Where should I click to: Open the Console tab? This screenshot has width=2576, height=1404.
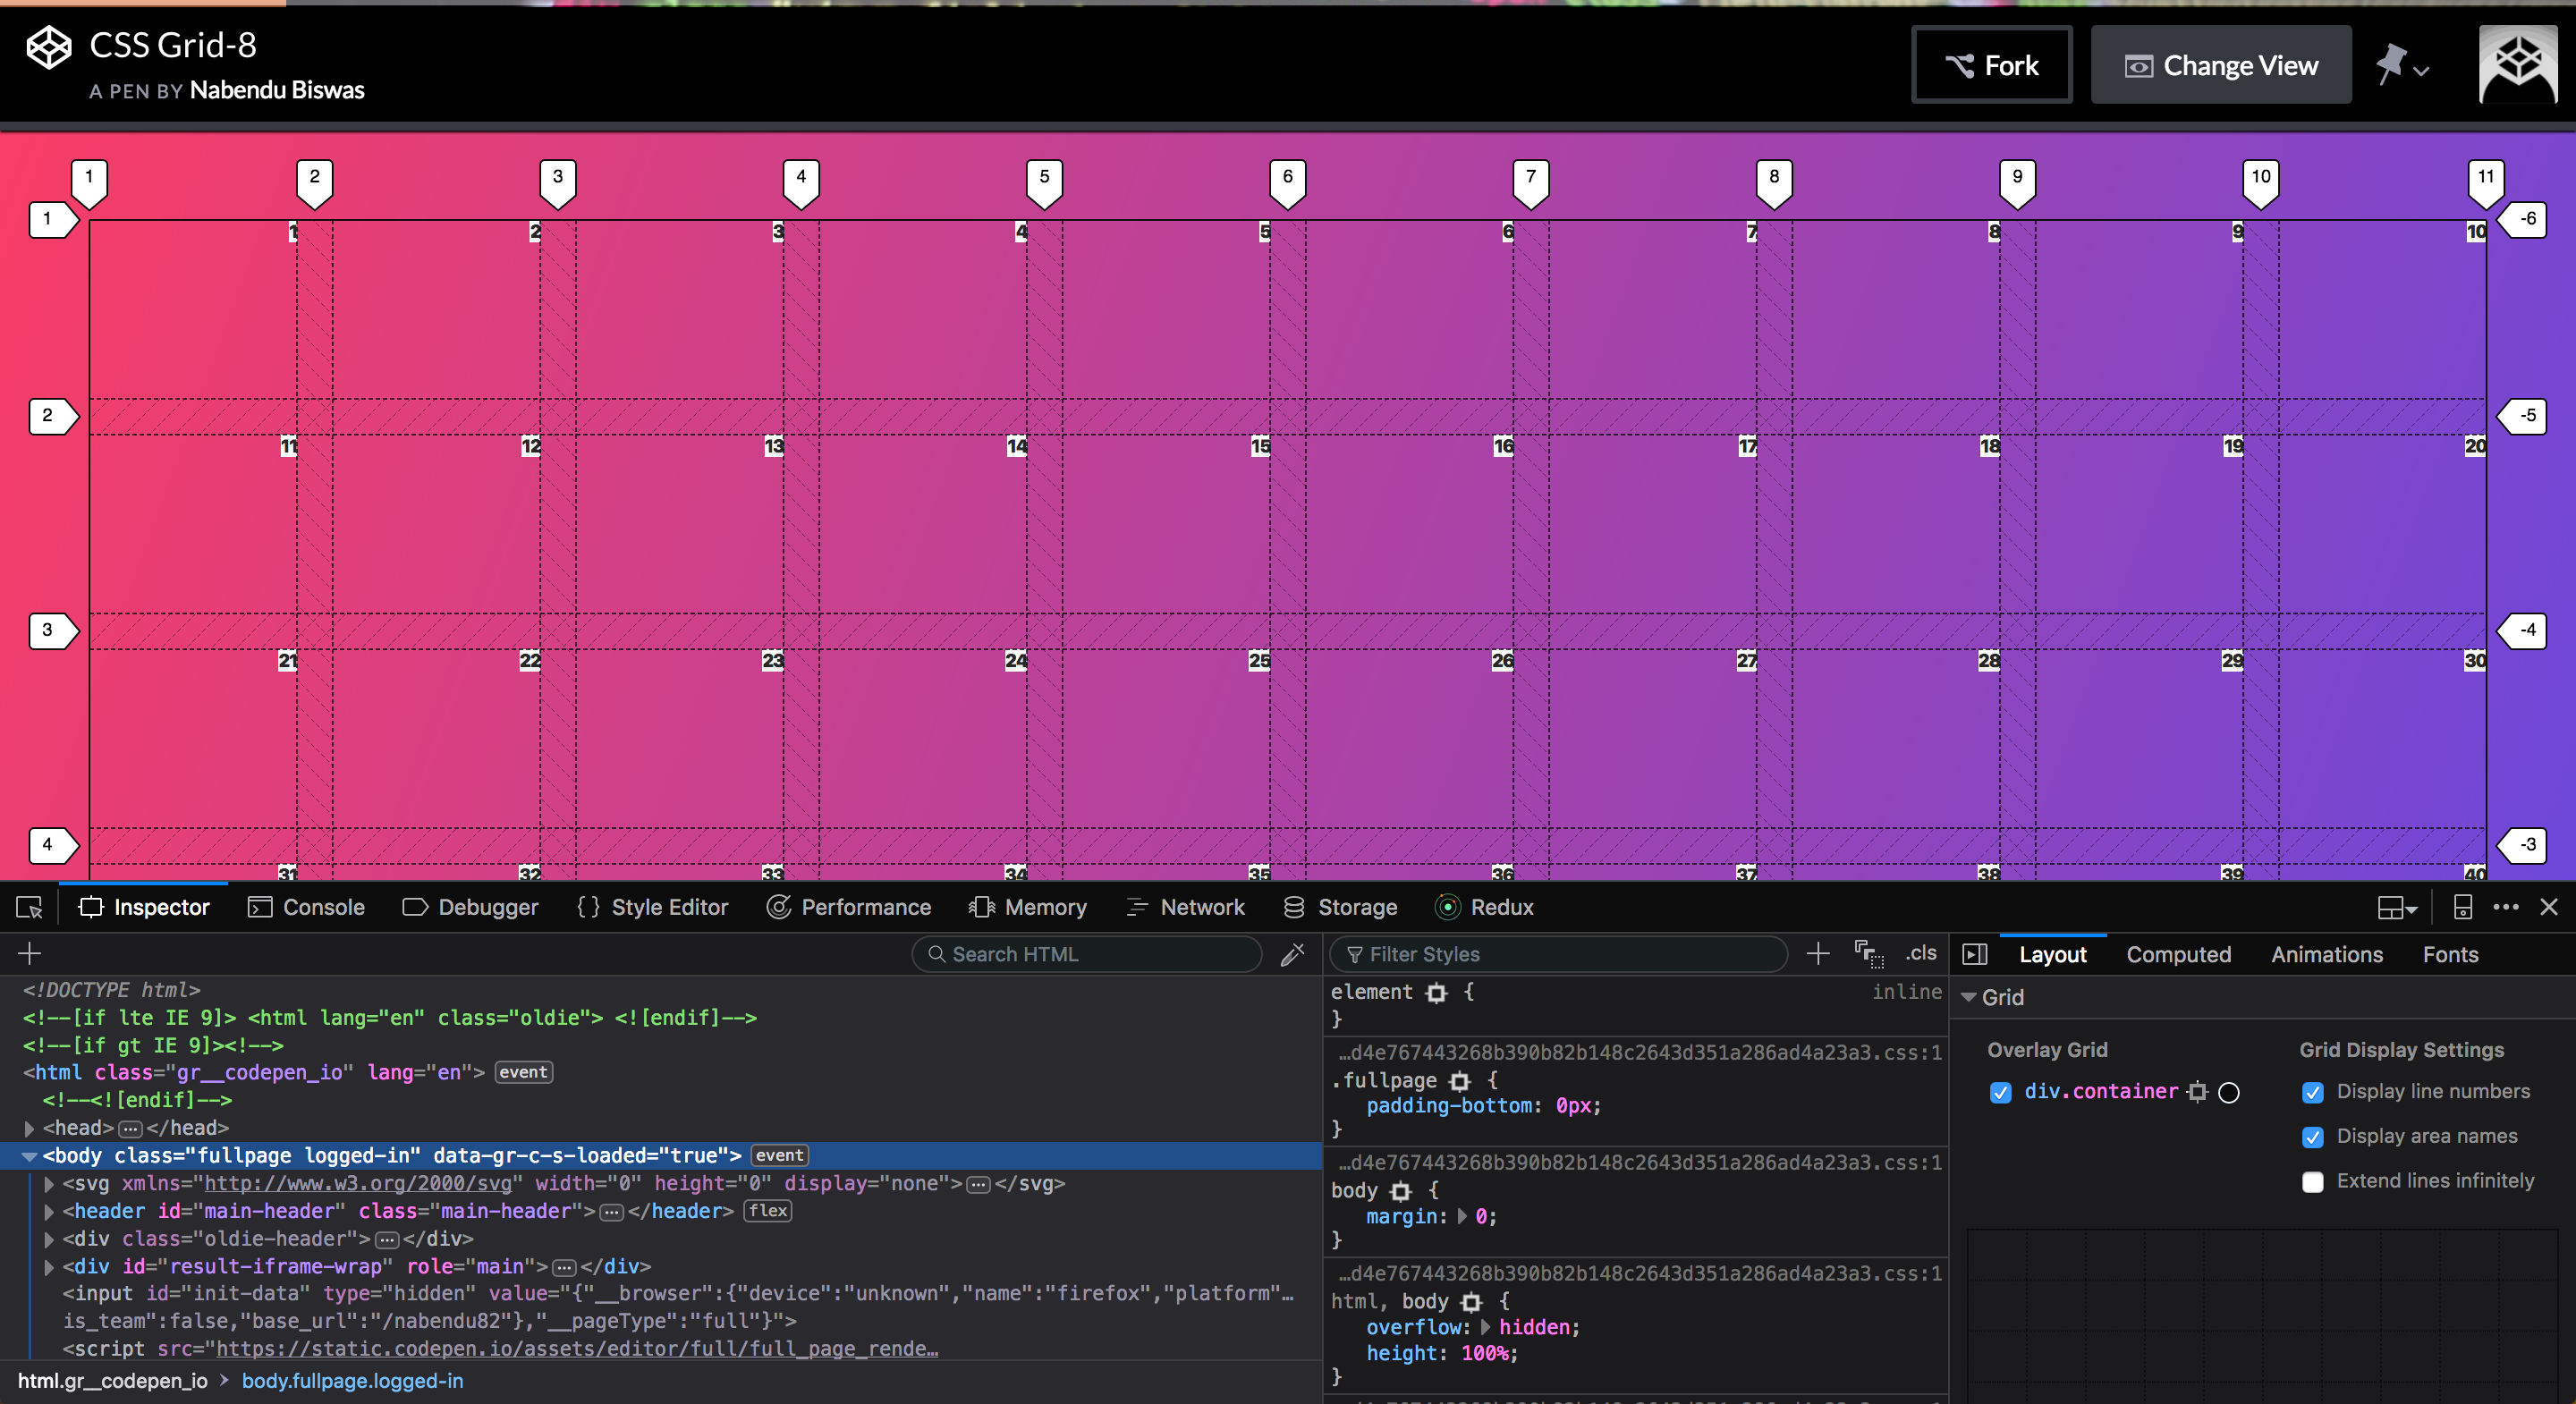pyautogui.click(x=306, y=907)
